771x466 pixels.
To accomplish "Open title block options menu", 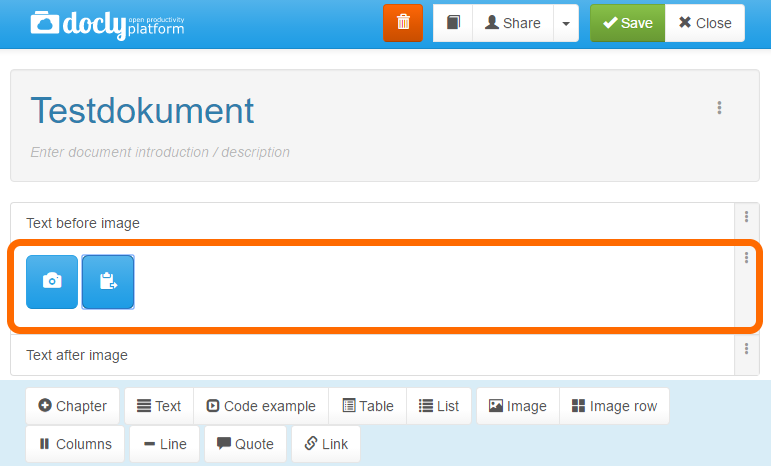I will [x=719, y=108].
